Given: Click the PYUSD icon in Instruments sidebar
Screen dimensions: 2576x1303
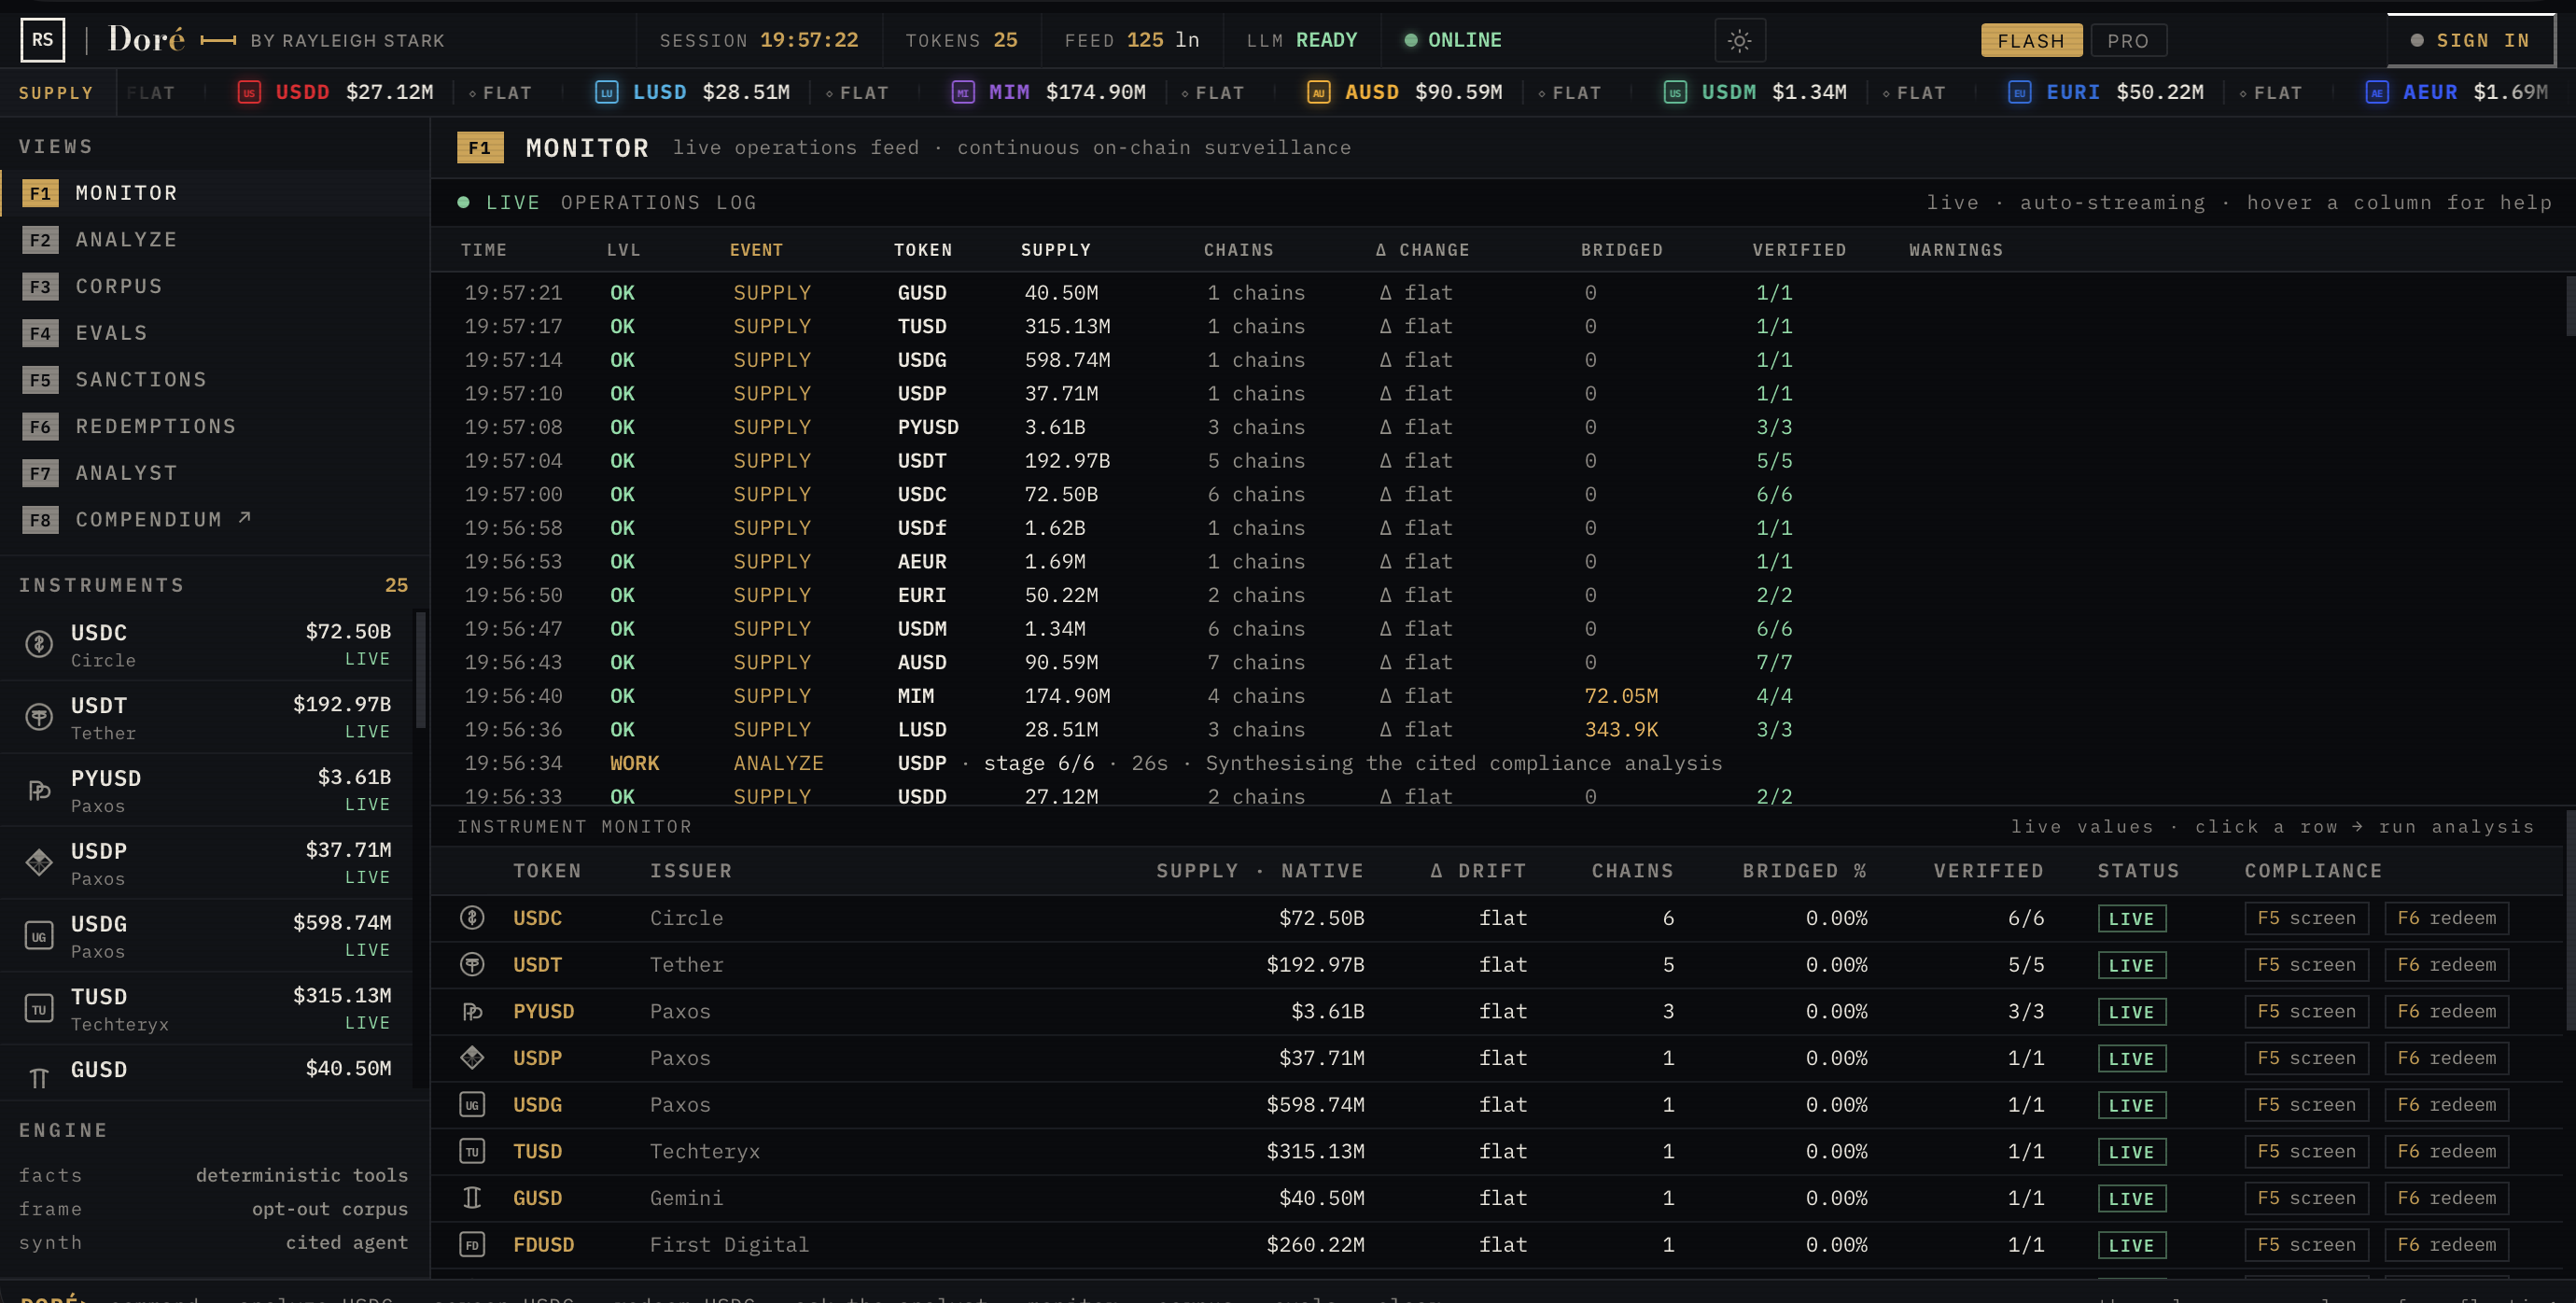Looking at the screenshot, I should point(39,790).
